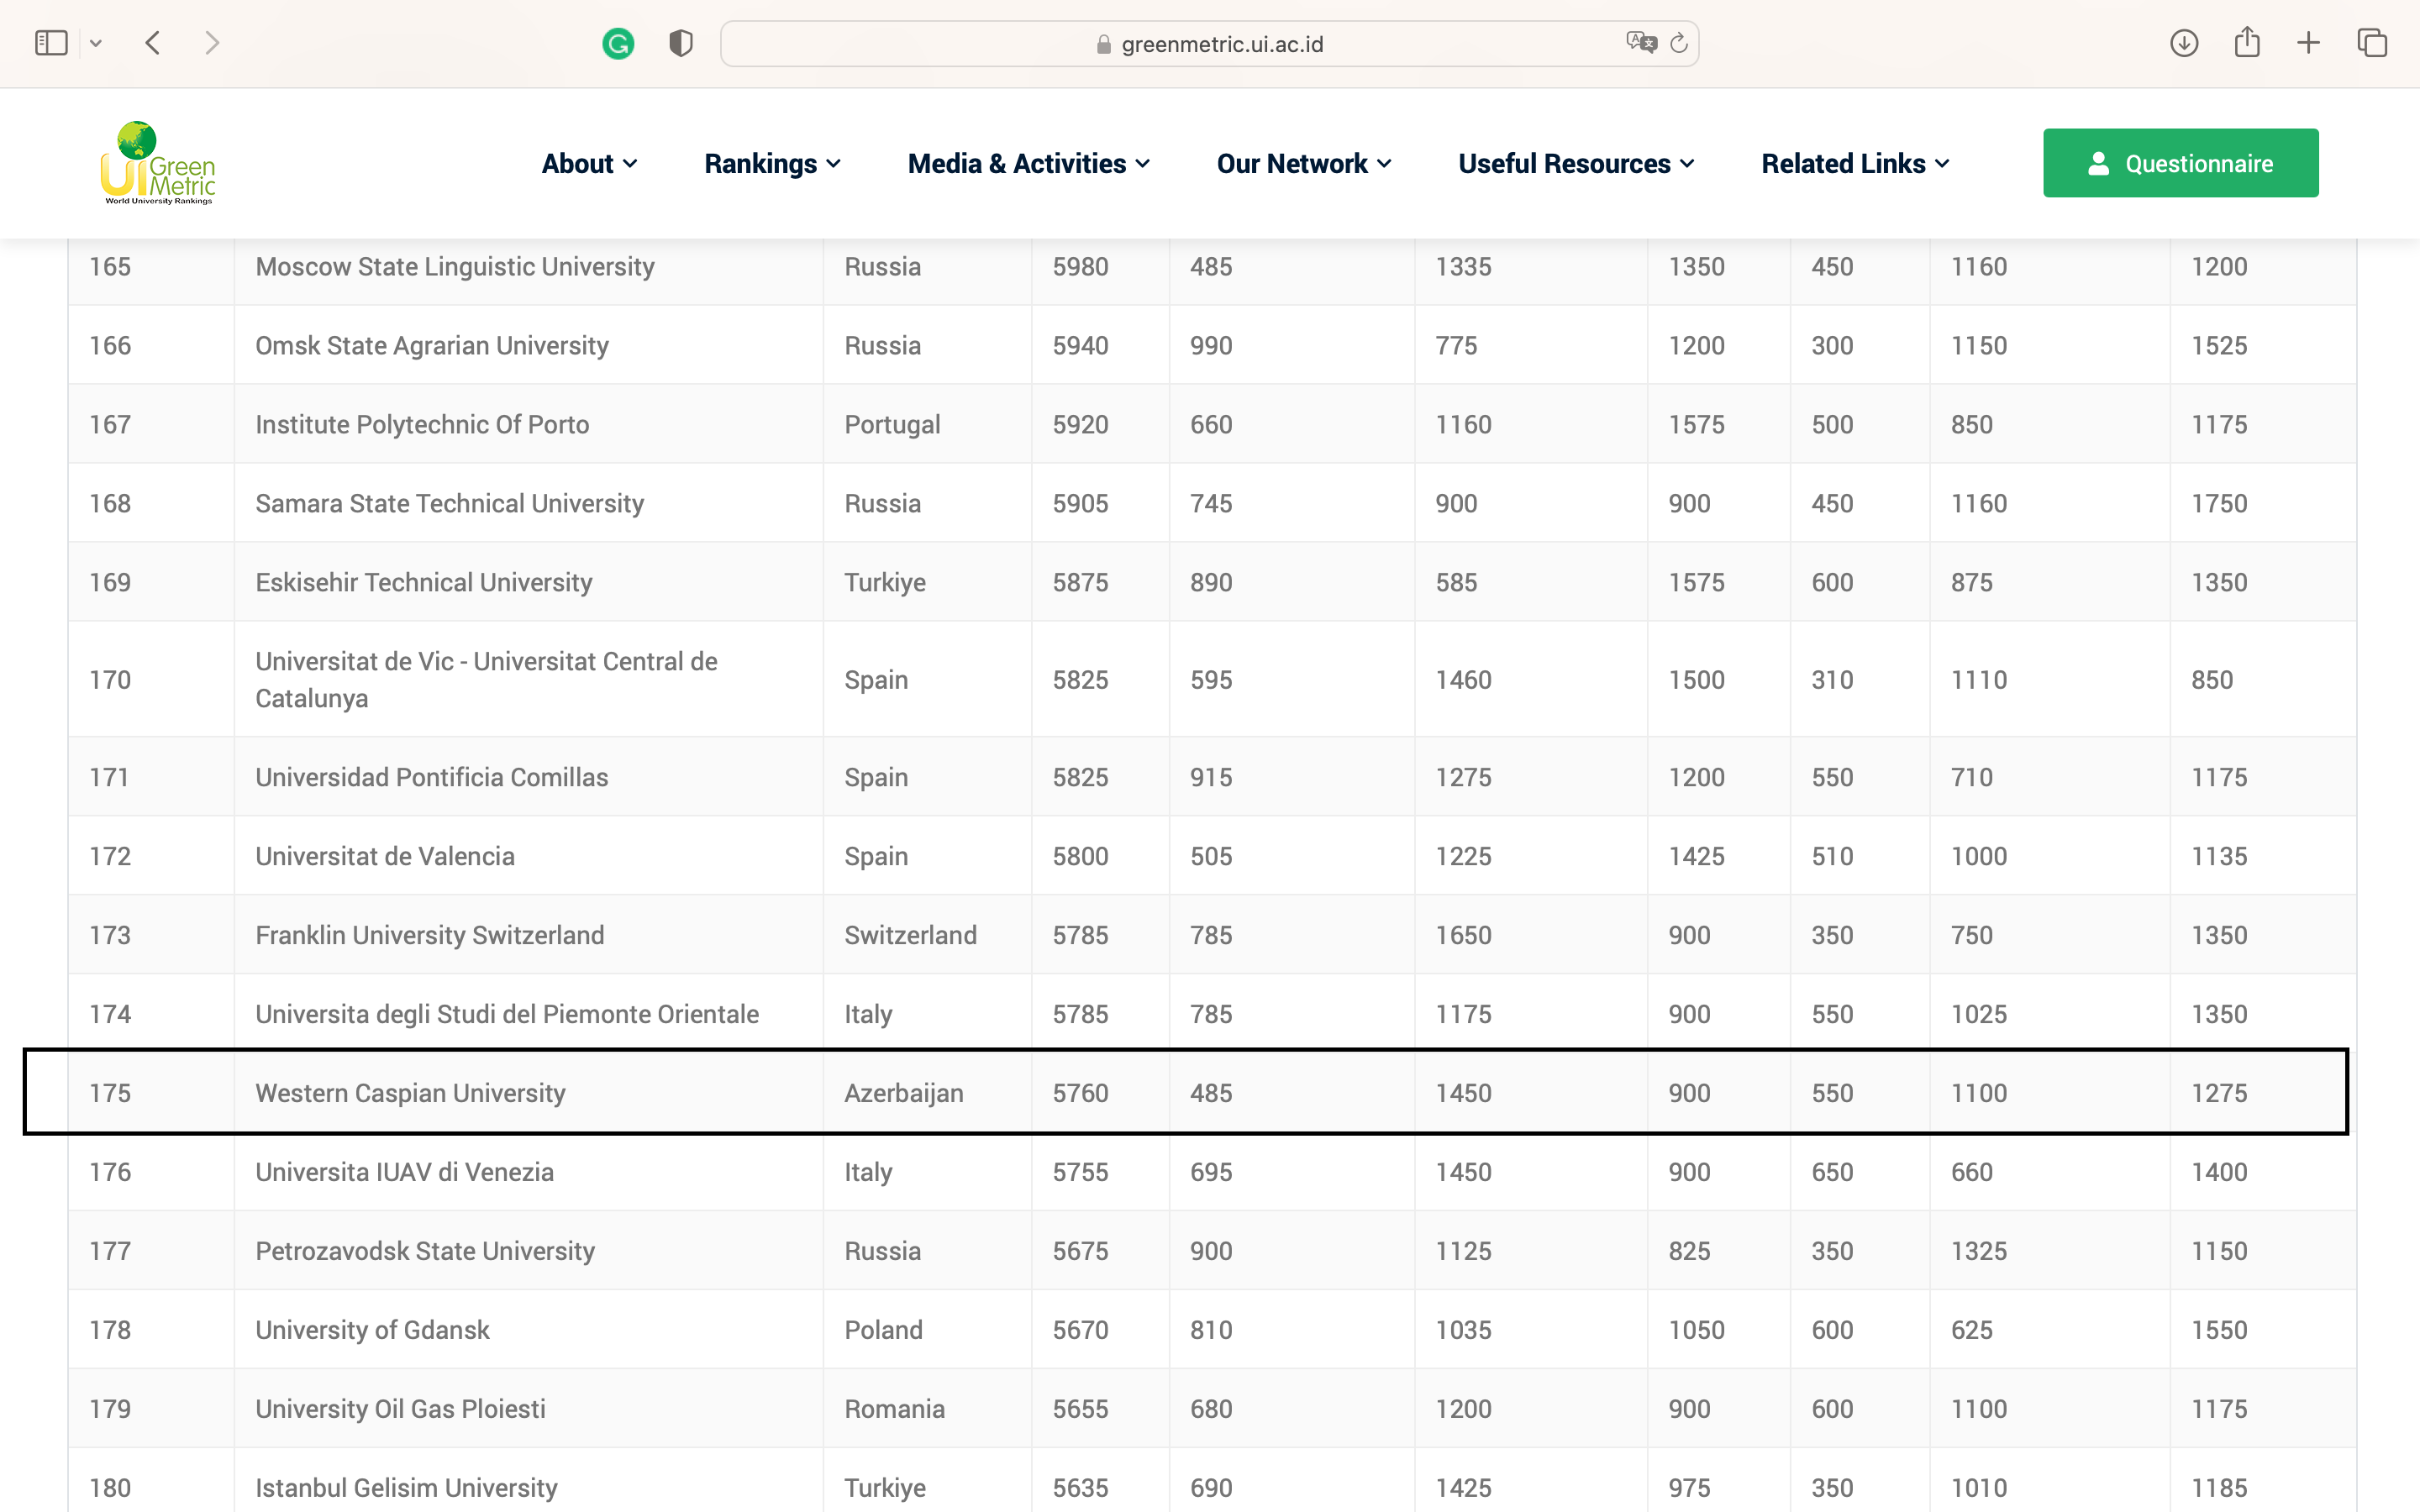Show the tab overview
This screenshot has width=2420, height=1512.
[2372, 43]
